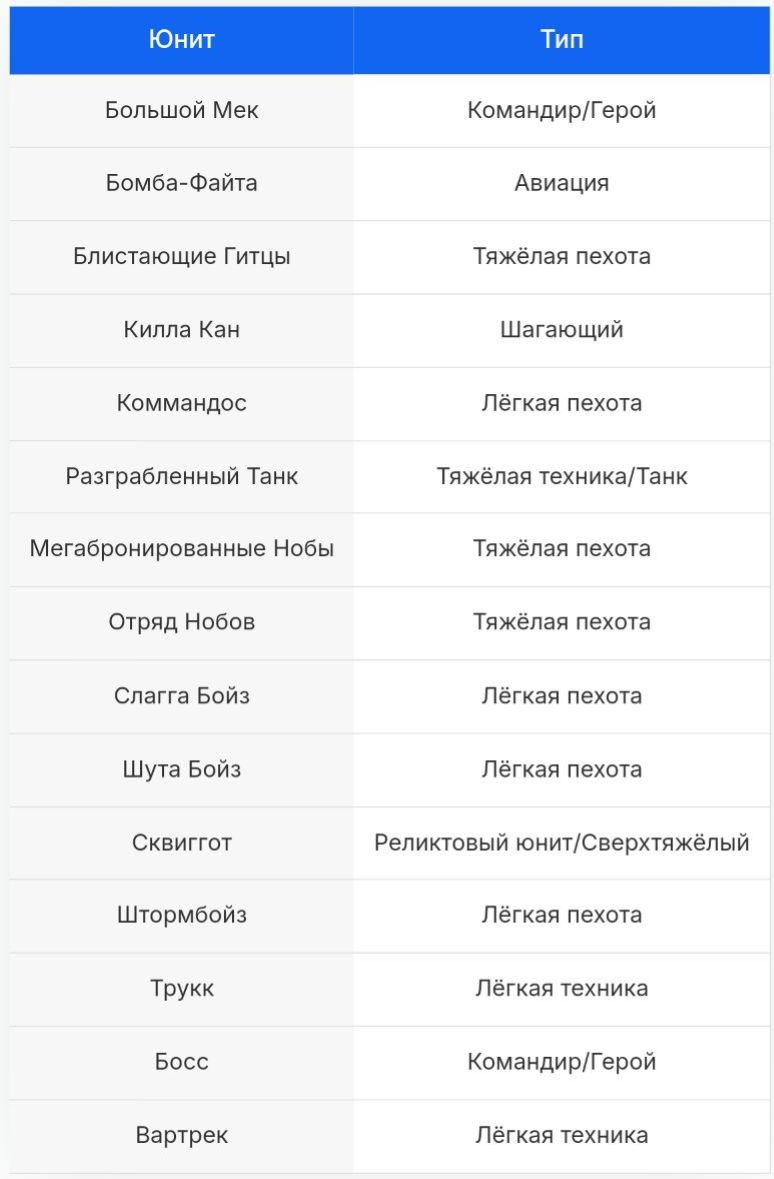Click the Тип column header
This screenshot has height=1179, width=774.
tap(561, 39)
